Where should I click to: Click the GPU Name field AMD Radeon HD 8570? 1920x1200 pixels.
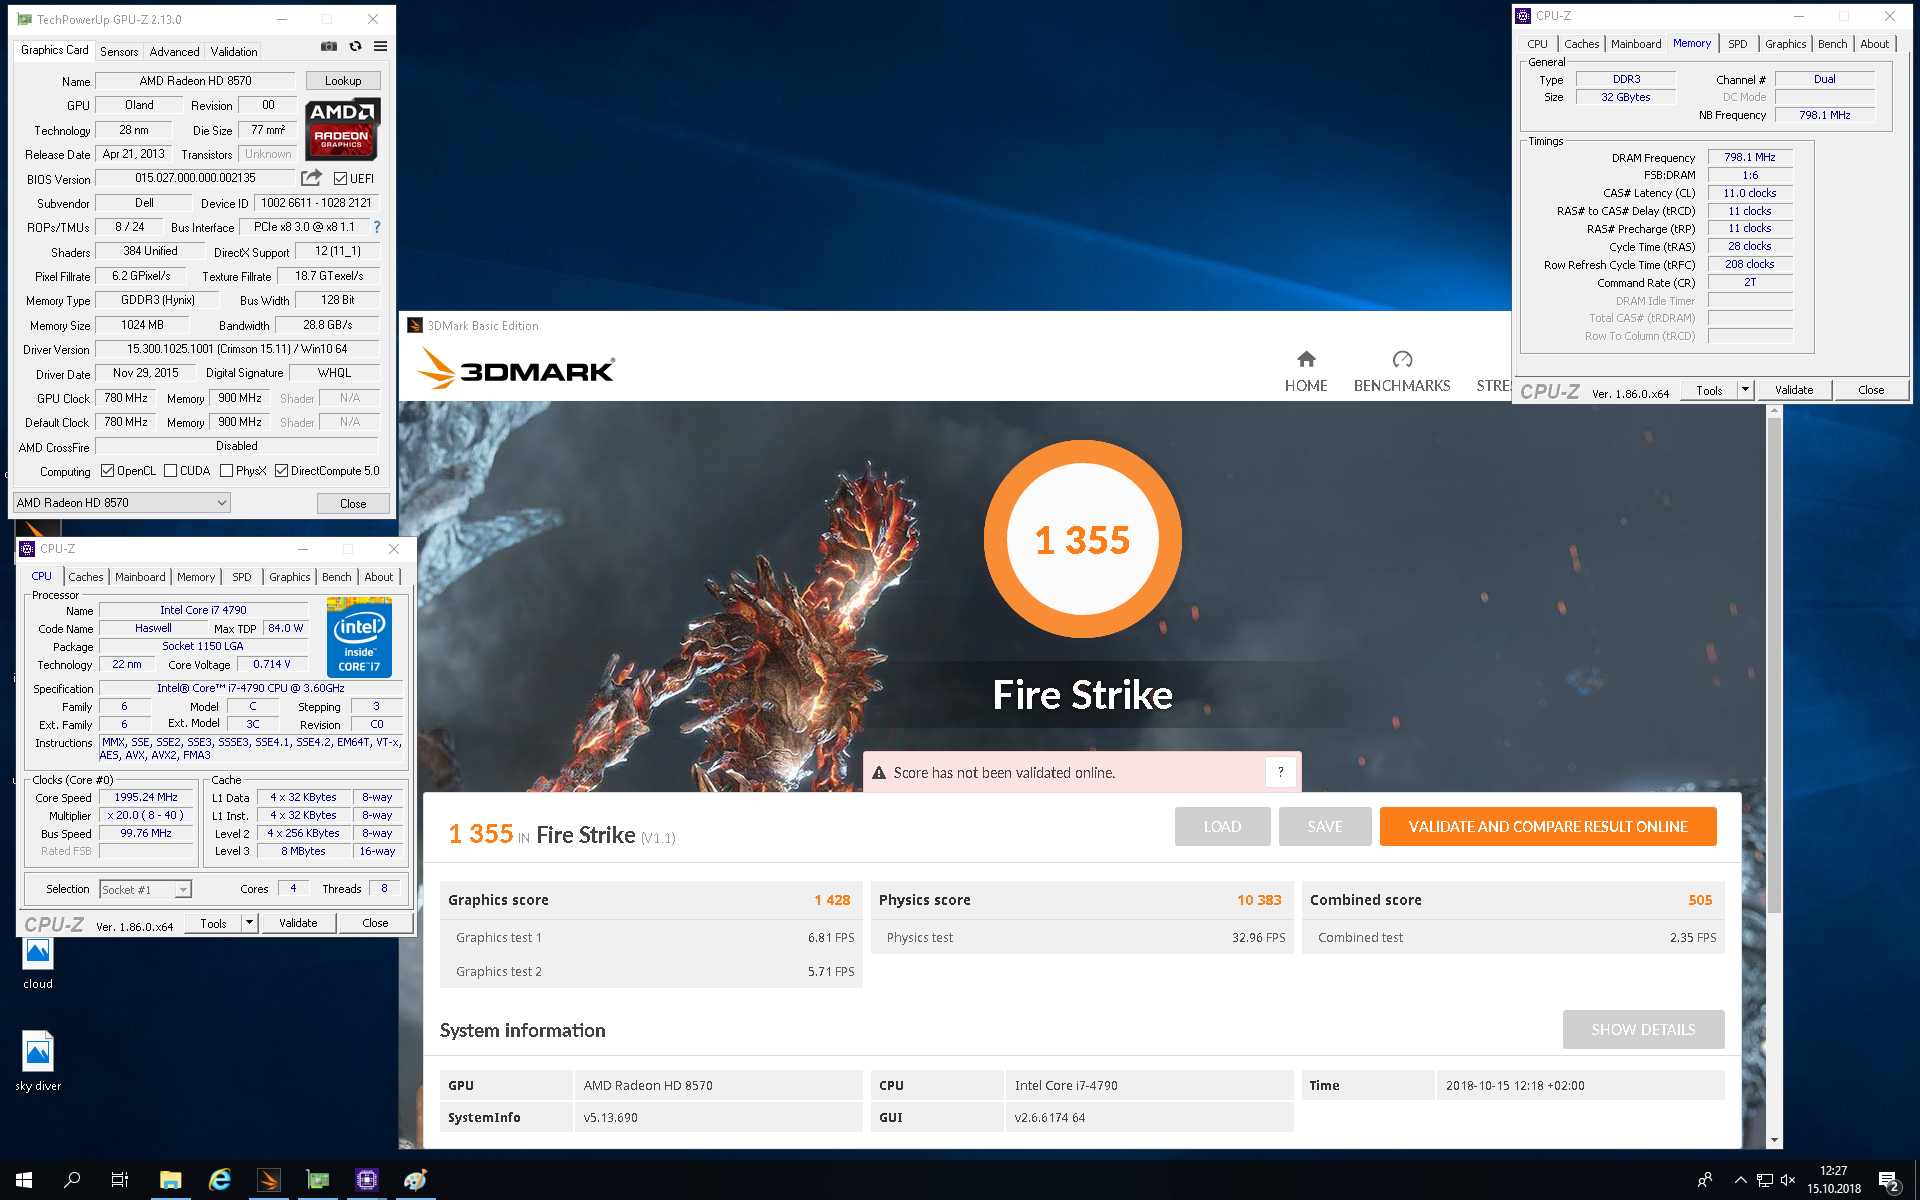tap(196, 81)
